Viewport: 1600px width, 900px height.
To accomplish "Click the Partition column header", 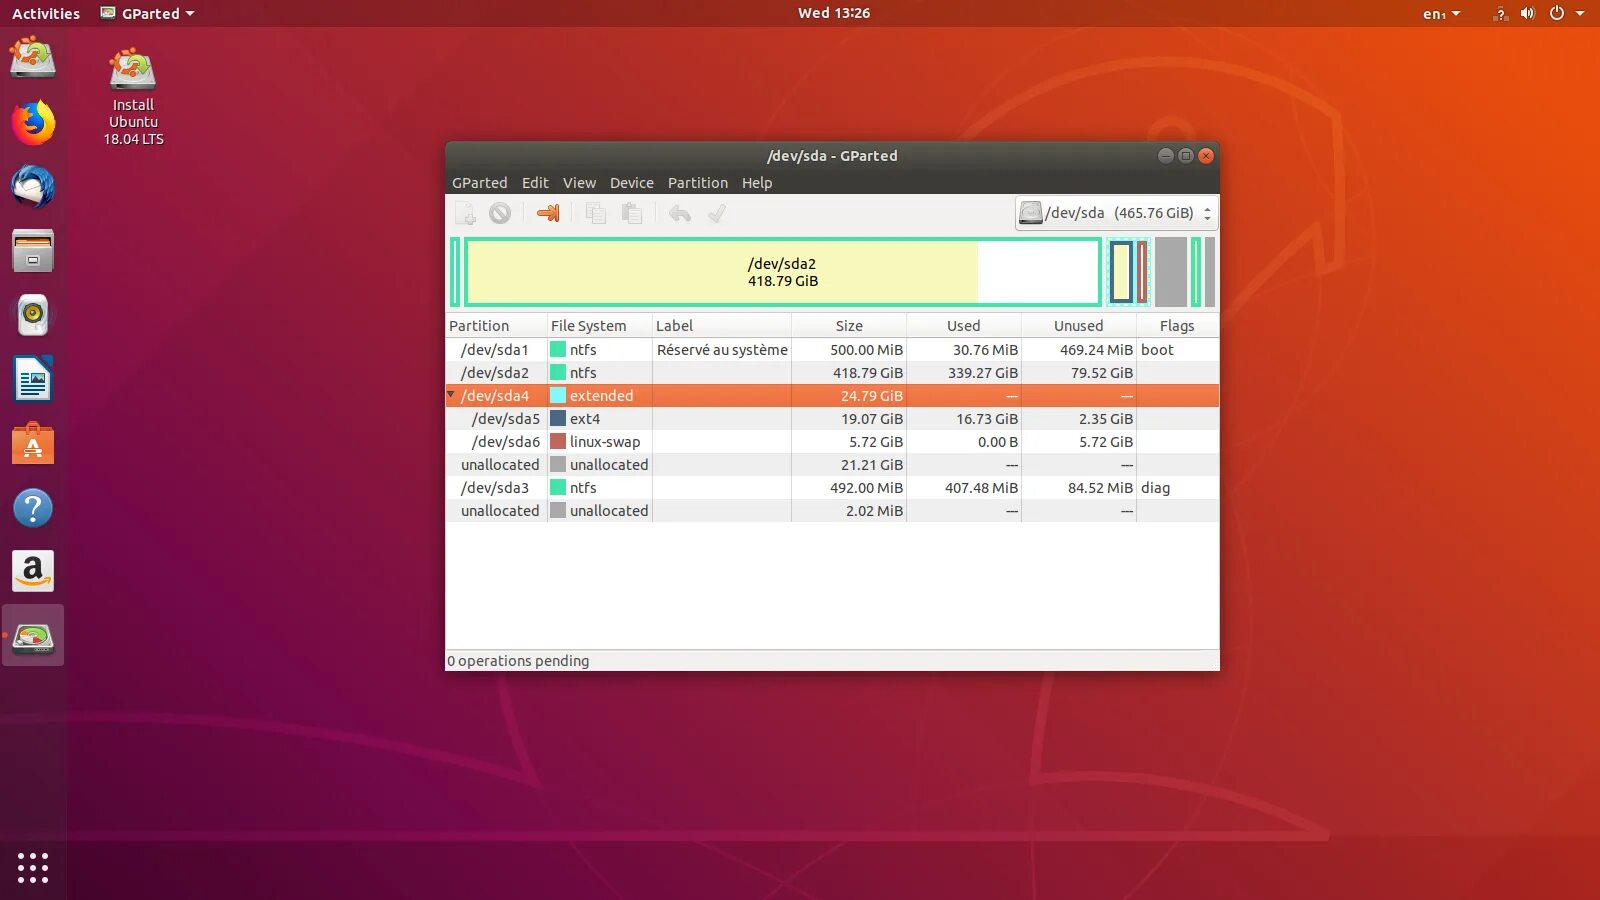I will (496, 326).
